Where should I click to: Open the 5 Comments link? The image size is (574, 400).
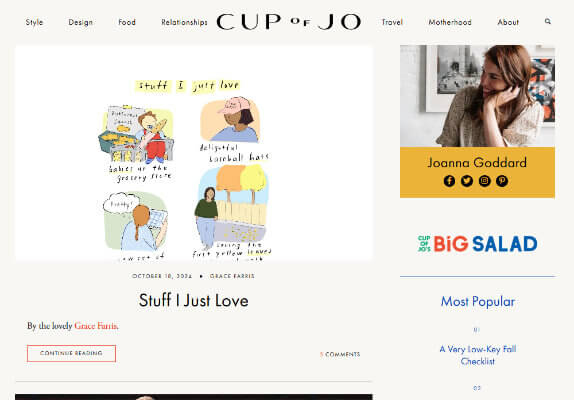point(340,354)
